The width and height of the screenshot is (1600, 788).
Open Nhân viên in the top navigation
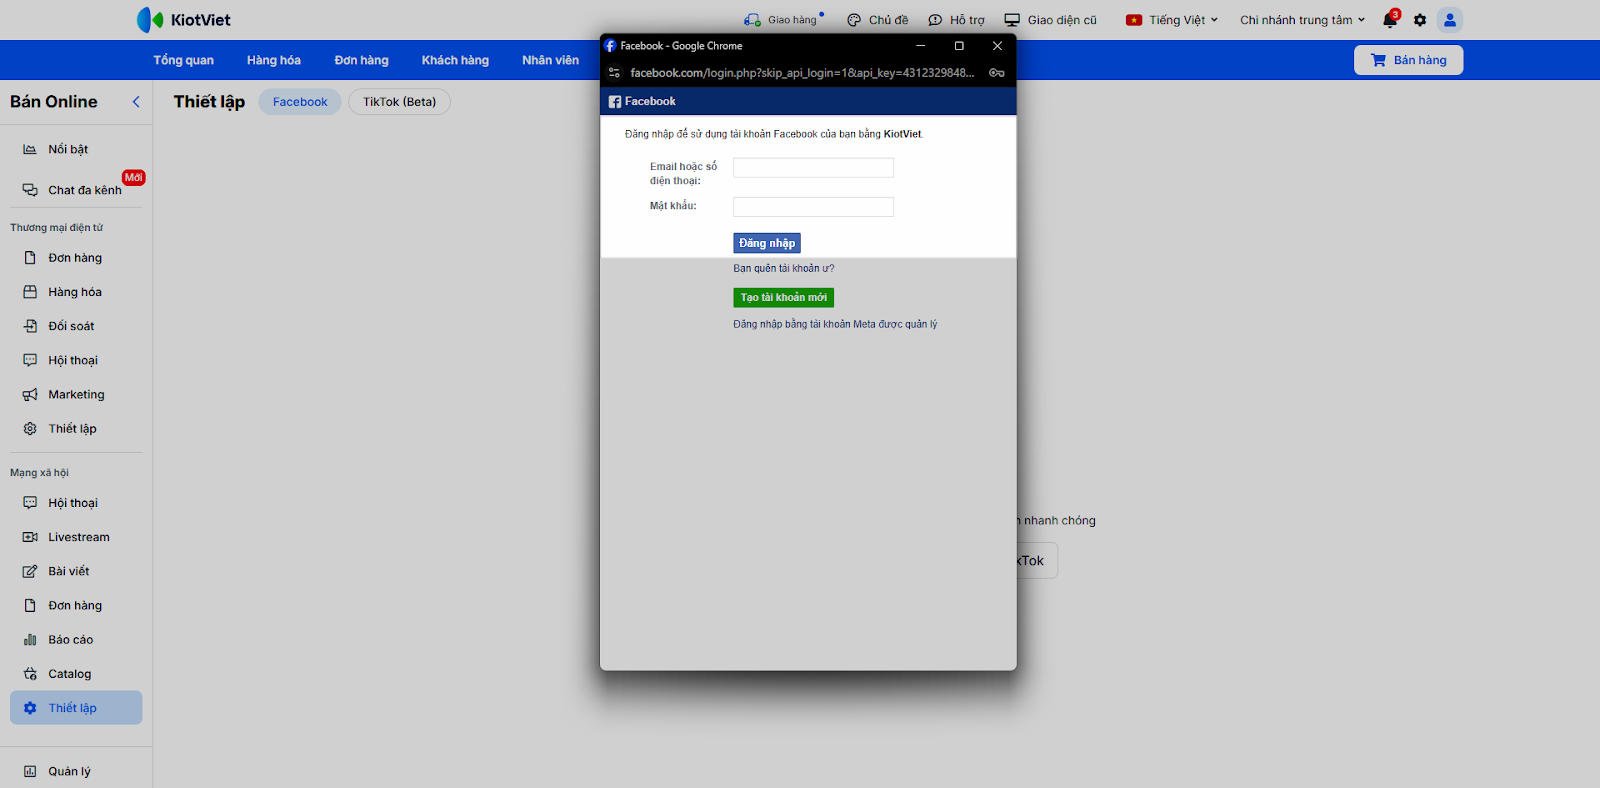[x=550, y=60]
